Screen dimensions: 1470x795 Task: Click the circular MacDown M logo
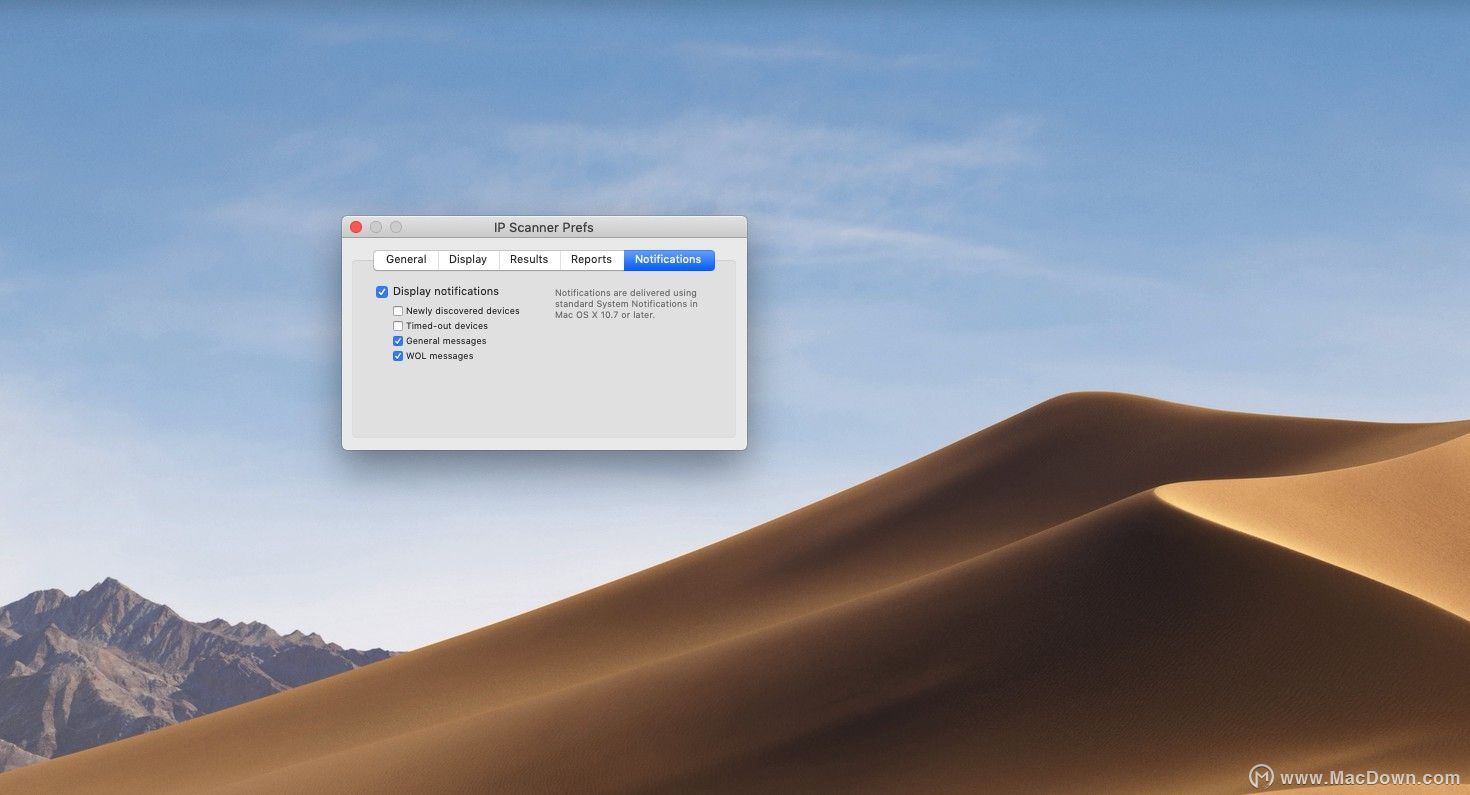(x=1260, y=776)
